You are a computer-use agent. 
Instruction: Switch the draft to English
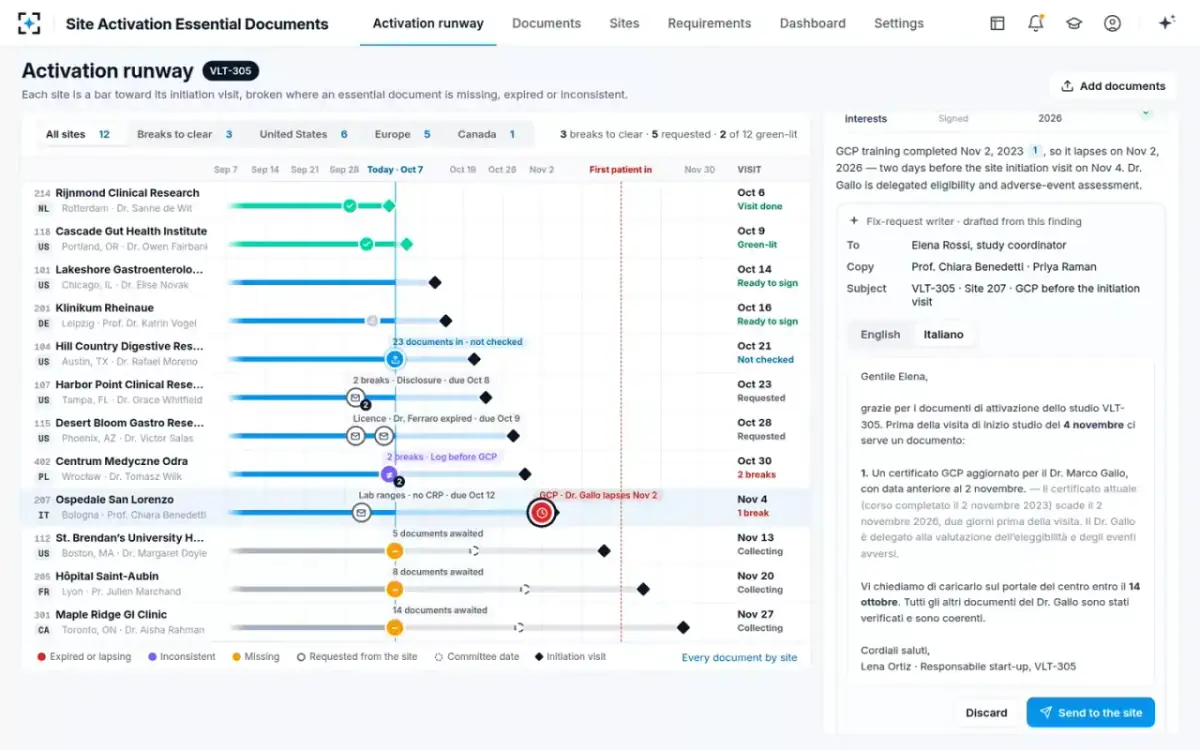pos(880,335)
